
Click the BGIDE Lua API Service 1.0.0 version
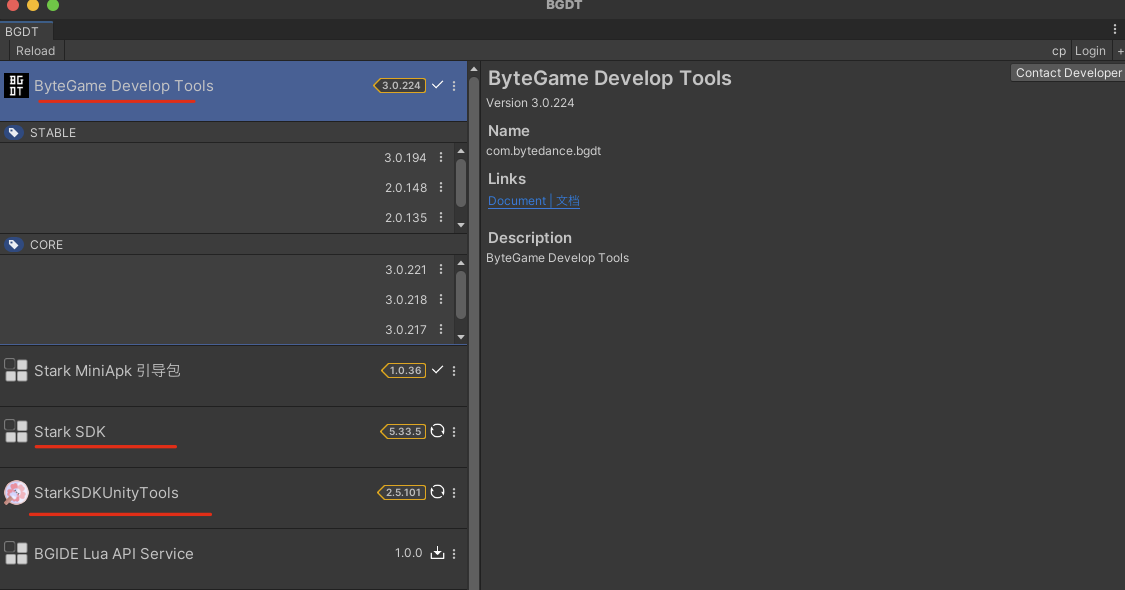(x=408, y=553)
